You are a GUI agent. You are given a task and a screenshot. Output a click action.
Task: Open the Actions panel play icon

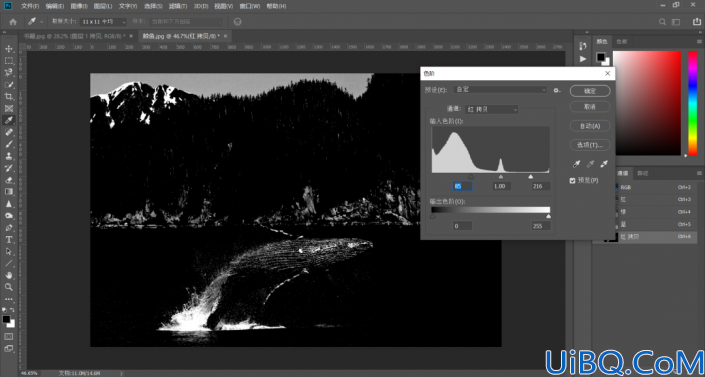click(x=583, y=59)
